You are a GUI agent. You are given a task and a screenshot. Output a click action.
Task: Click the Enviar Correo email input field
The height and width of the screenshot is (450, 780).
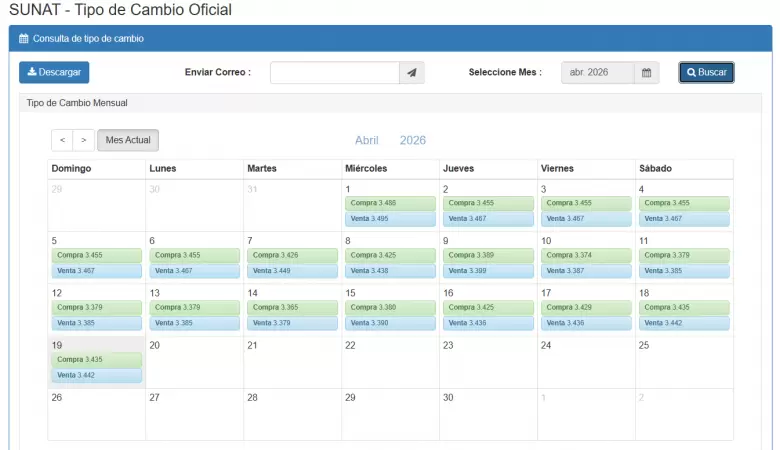click(335, 73)
